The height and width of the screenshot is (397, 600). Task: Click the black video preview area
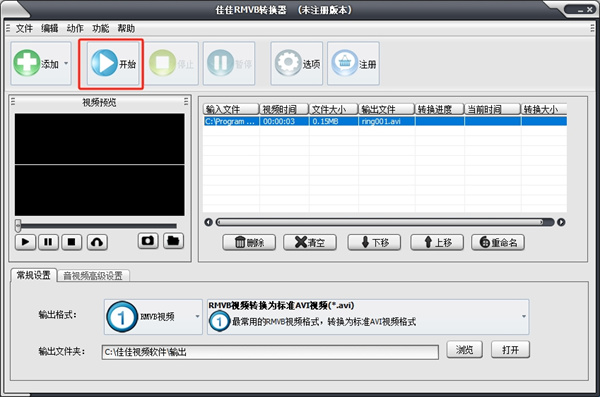99,165
